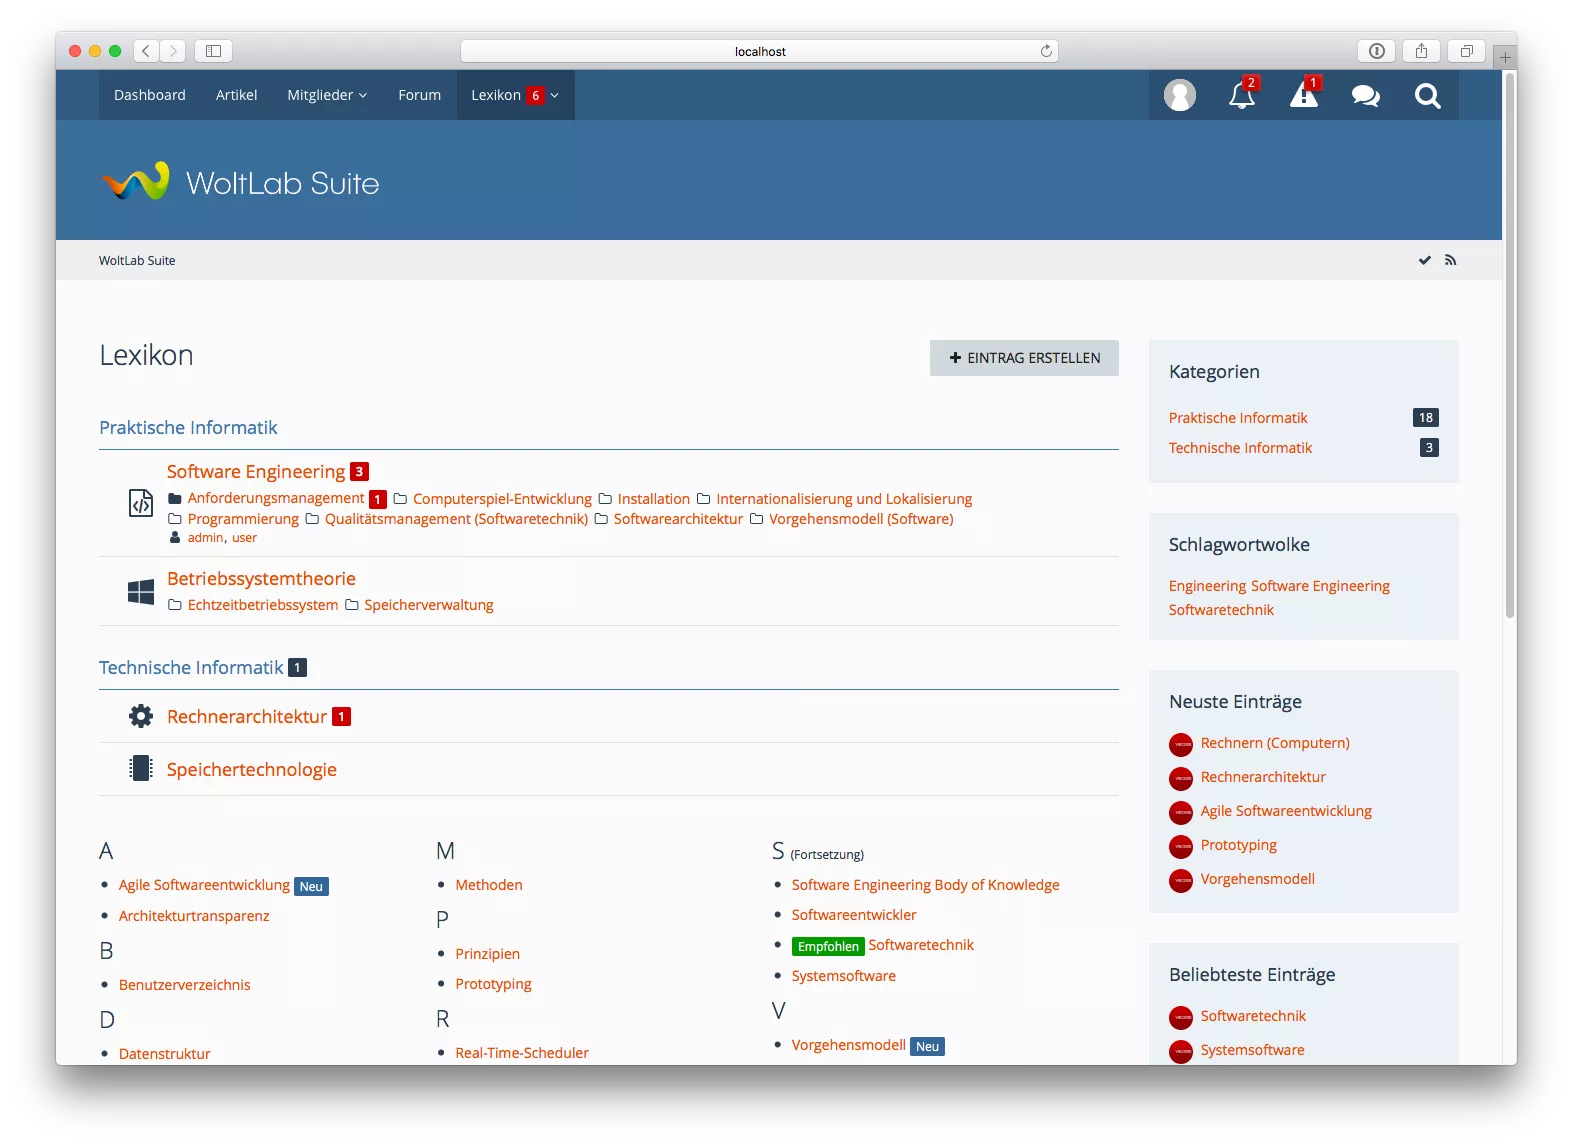The width and height of the screenshot is (1573, 1145).
Task: Go to the Forum menu item
Action: pos(419,95)
